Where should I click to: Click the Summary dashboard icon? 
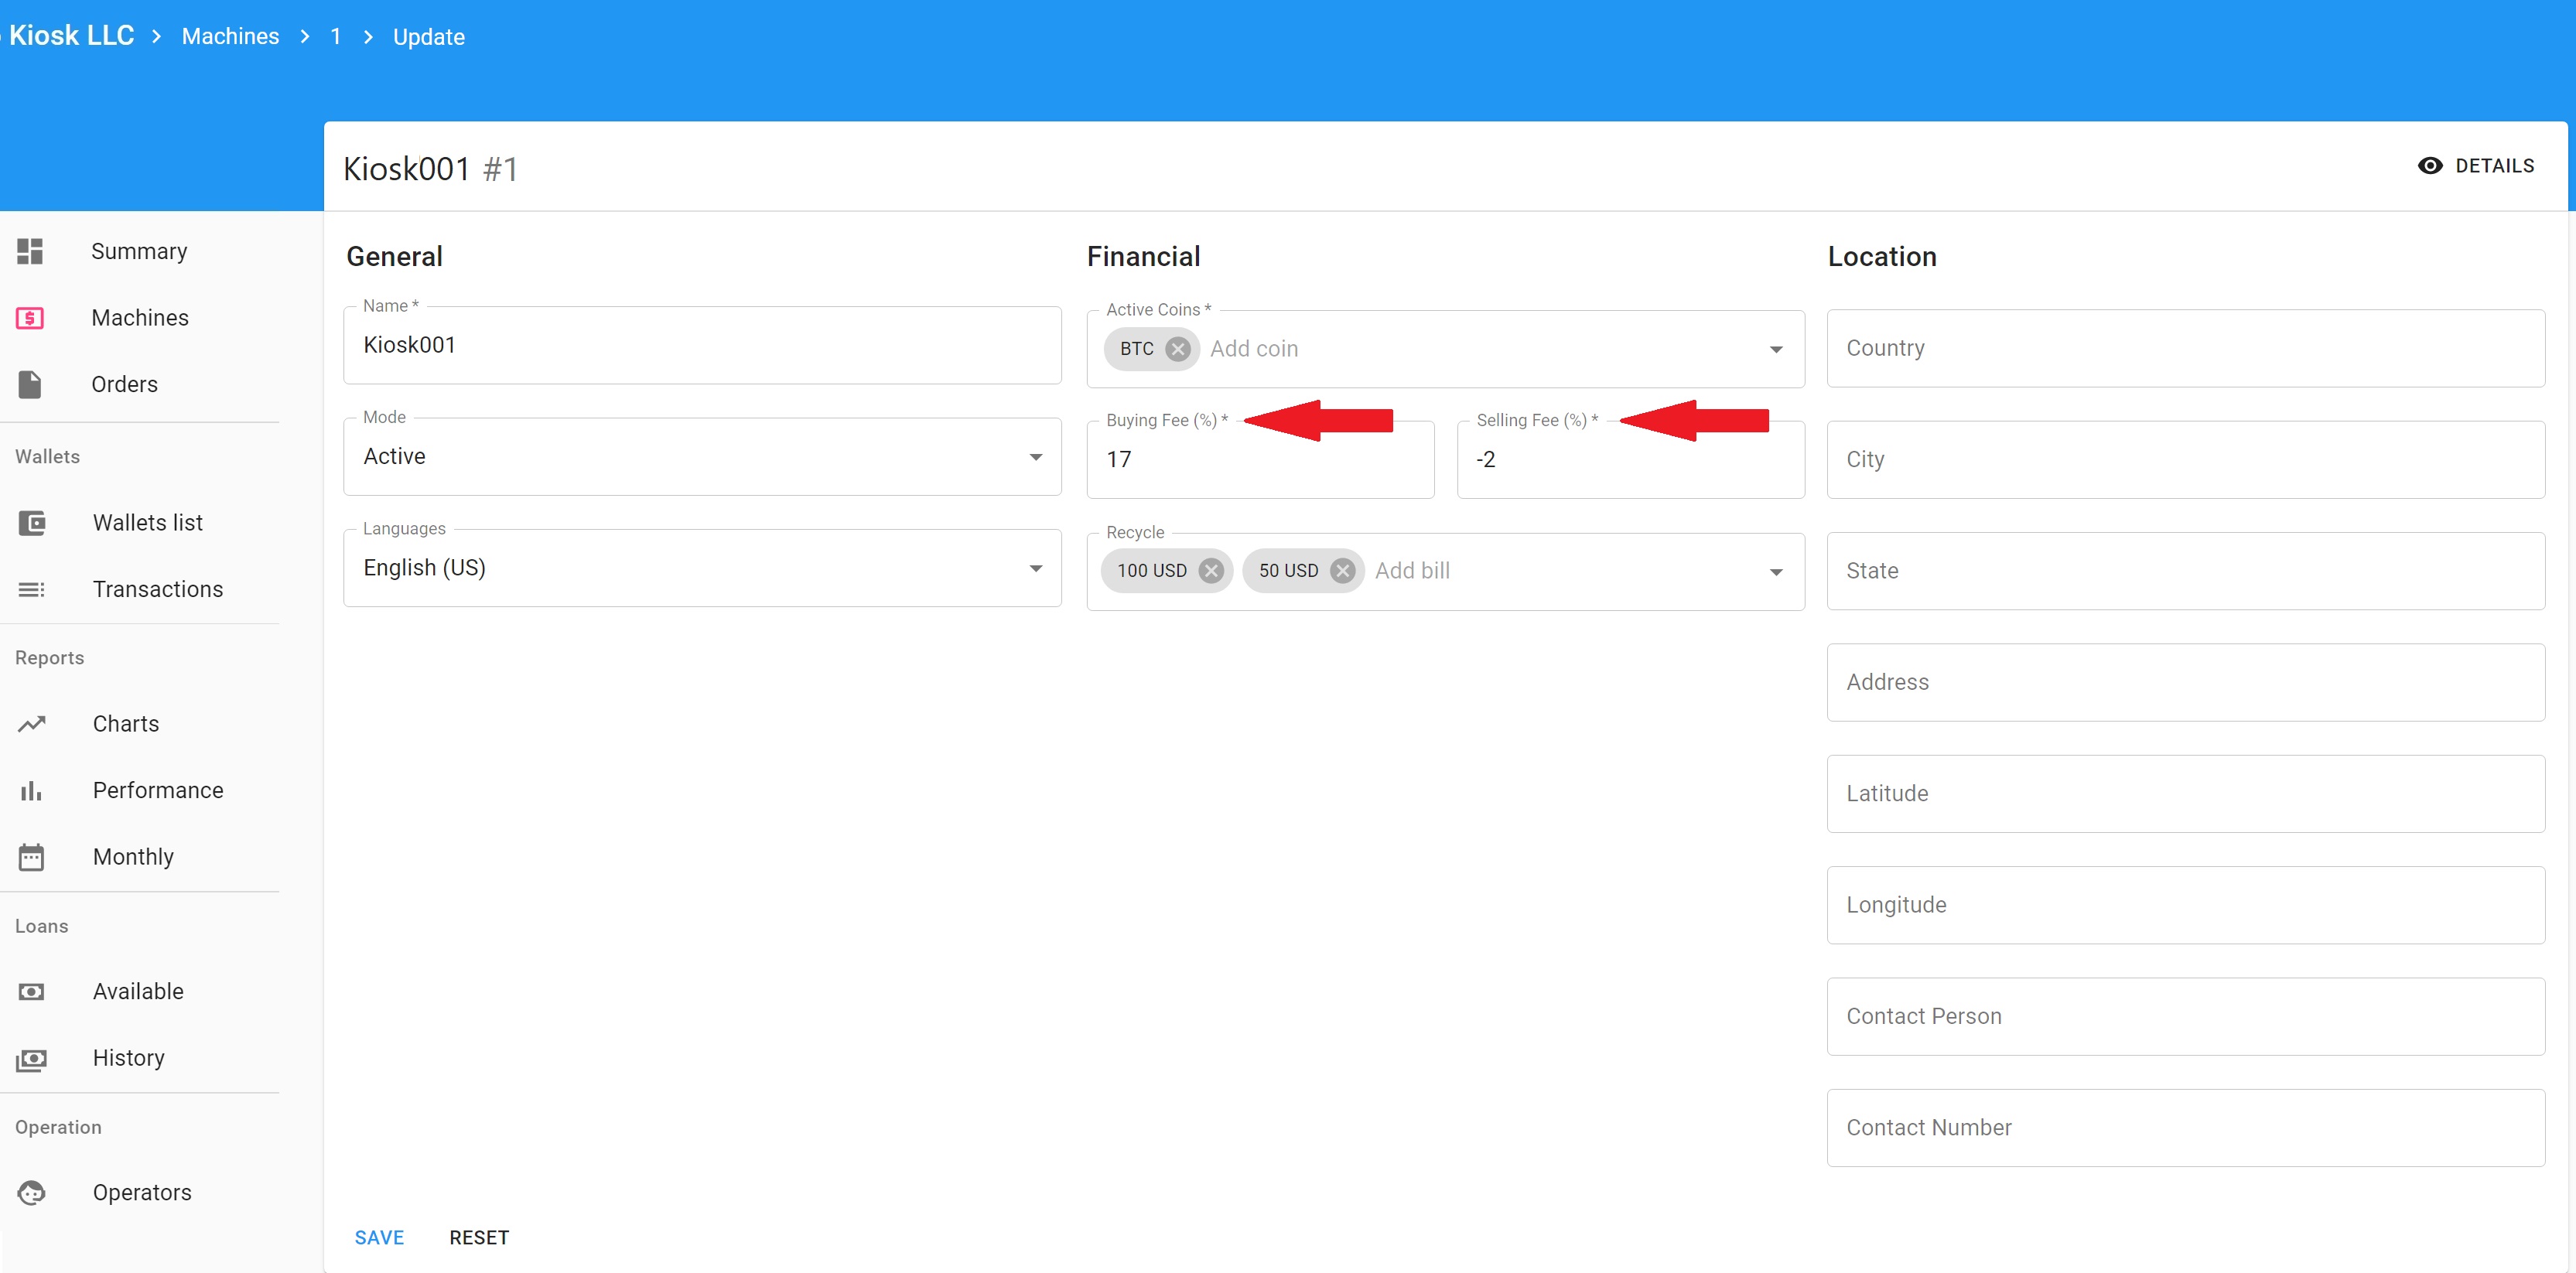tap(30, 251)
